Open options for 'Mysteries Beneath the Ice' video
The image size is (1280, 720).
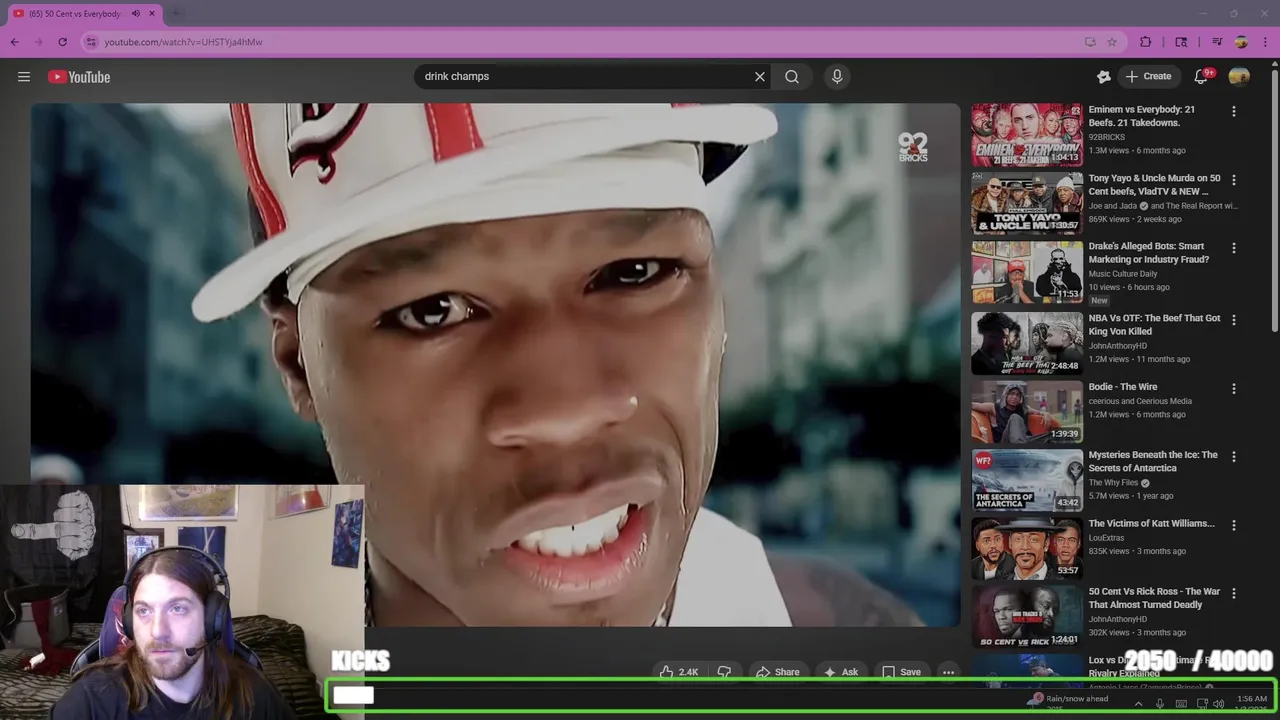1233,457
